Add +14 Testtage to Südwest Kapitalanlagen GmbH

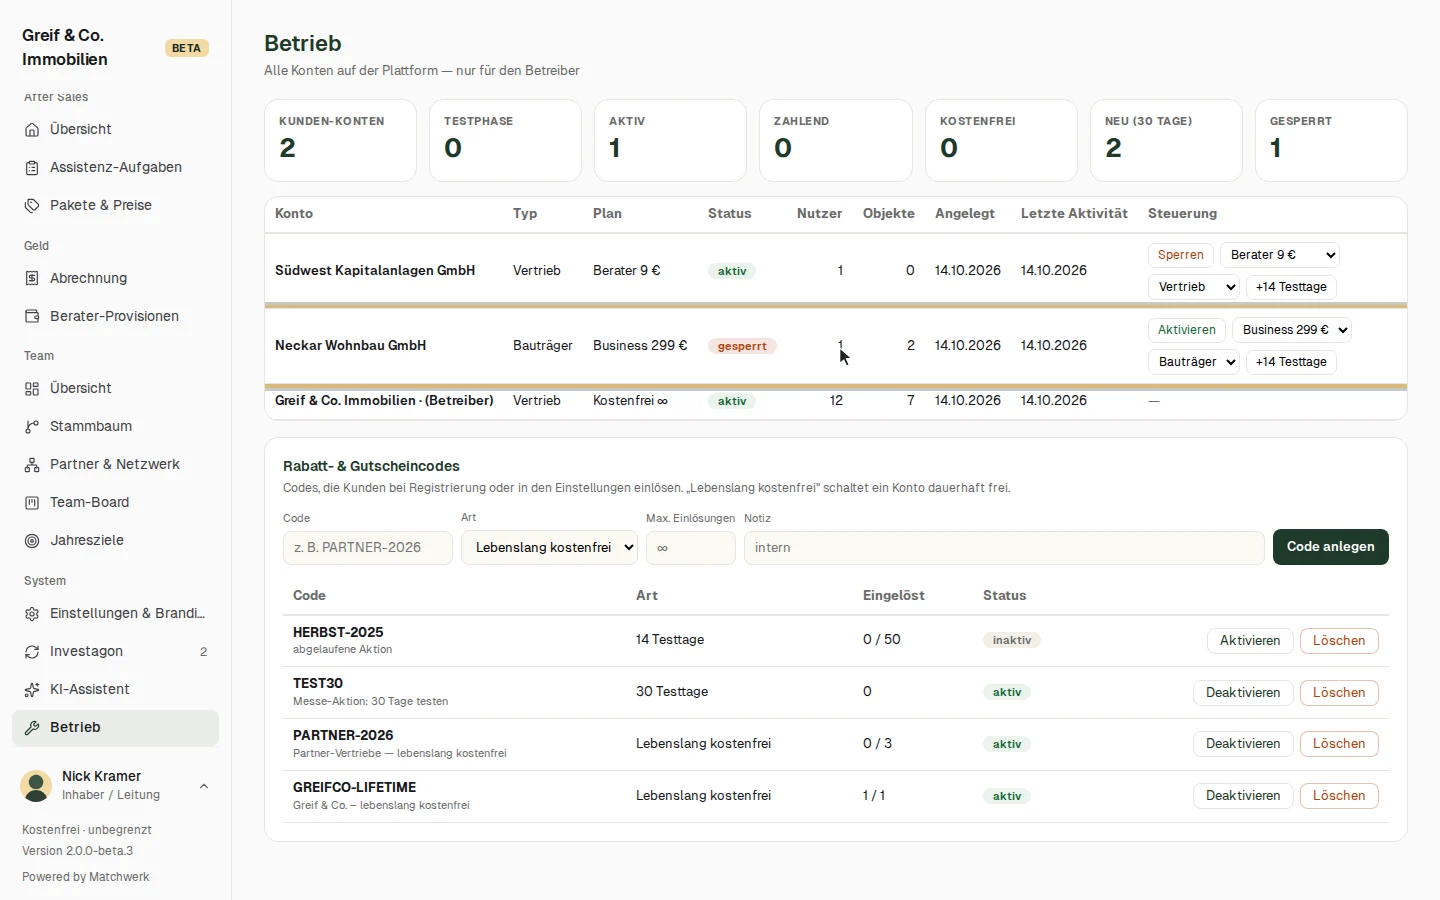pyautogui.click(x=1291, y=287)
